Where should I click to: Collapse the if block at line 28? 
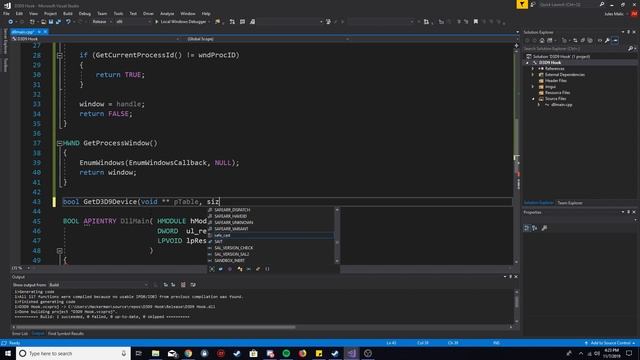tap(60, 55)
